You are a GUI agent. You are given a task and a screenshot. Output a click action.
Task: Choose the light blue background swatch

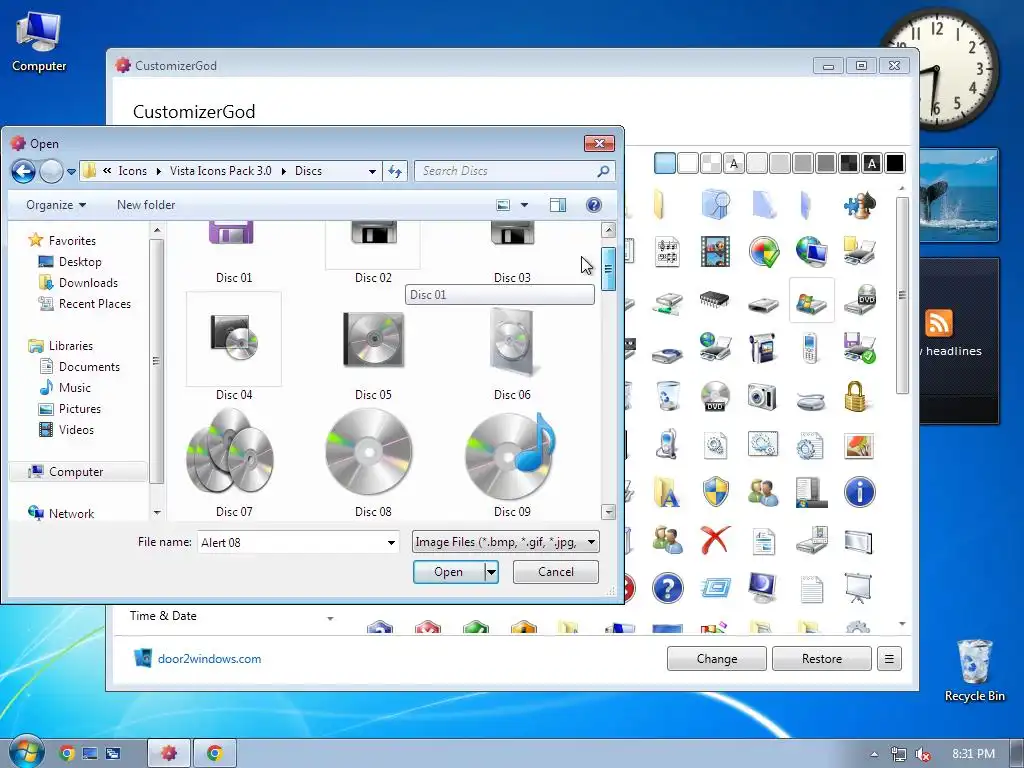tap(665, 163)
